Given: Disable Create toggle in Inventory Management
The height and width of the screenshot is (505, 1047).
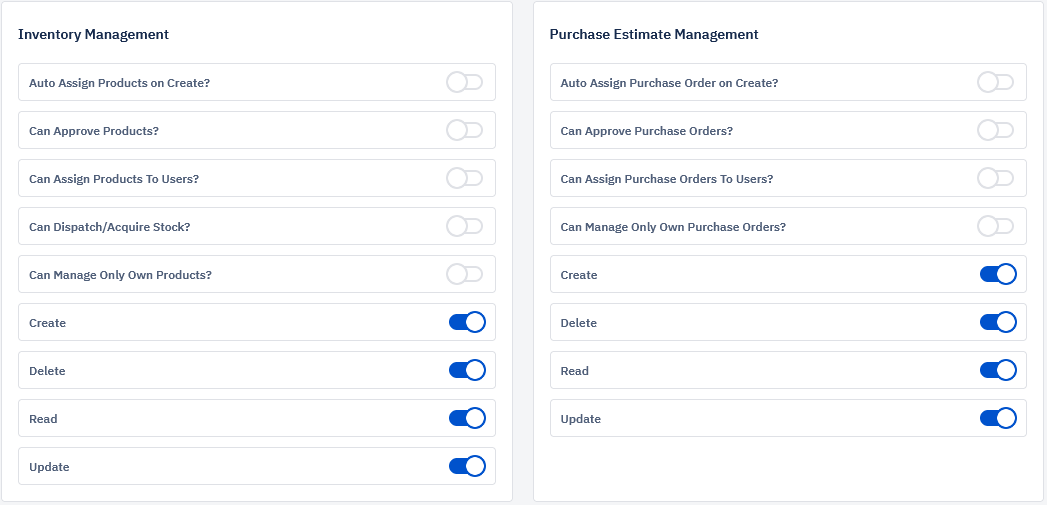Looking at the screenshot, I should [x=467, y=323].
